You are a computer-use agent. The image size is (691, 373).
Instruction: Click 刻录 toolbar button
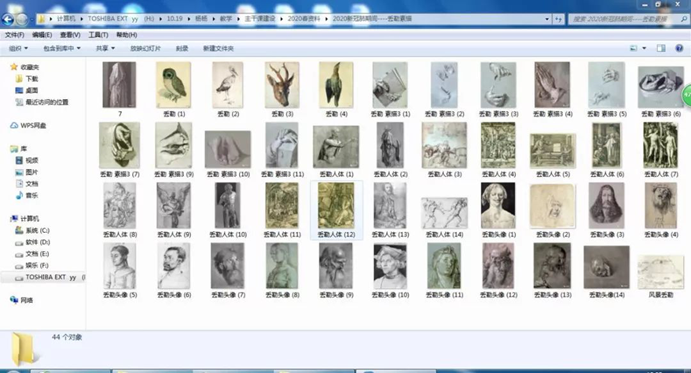(182, 48)
